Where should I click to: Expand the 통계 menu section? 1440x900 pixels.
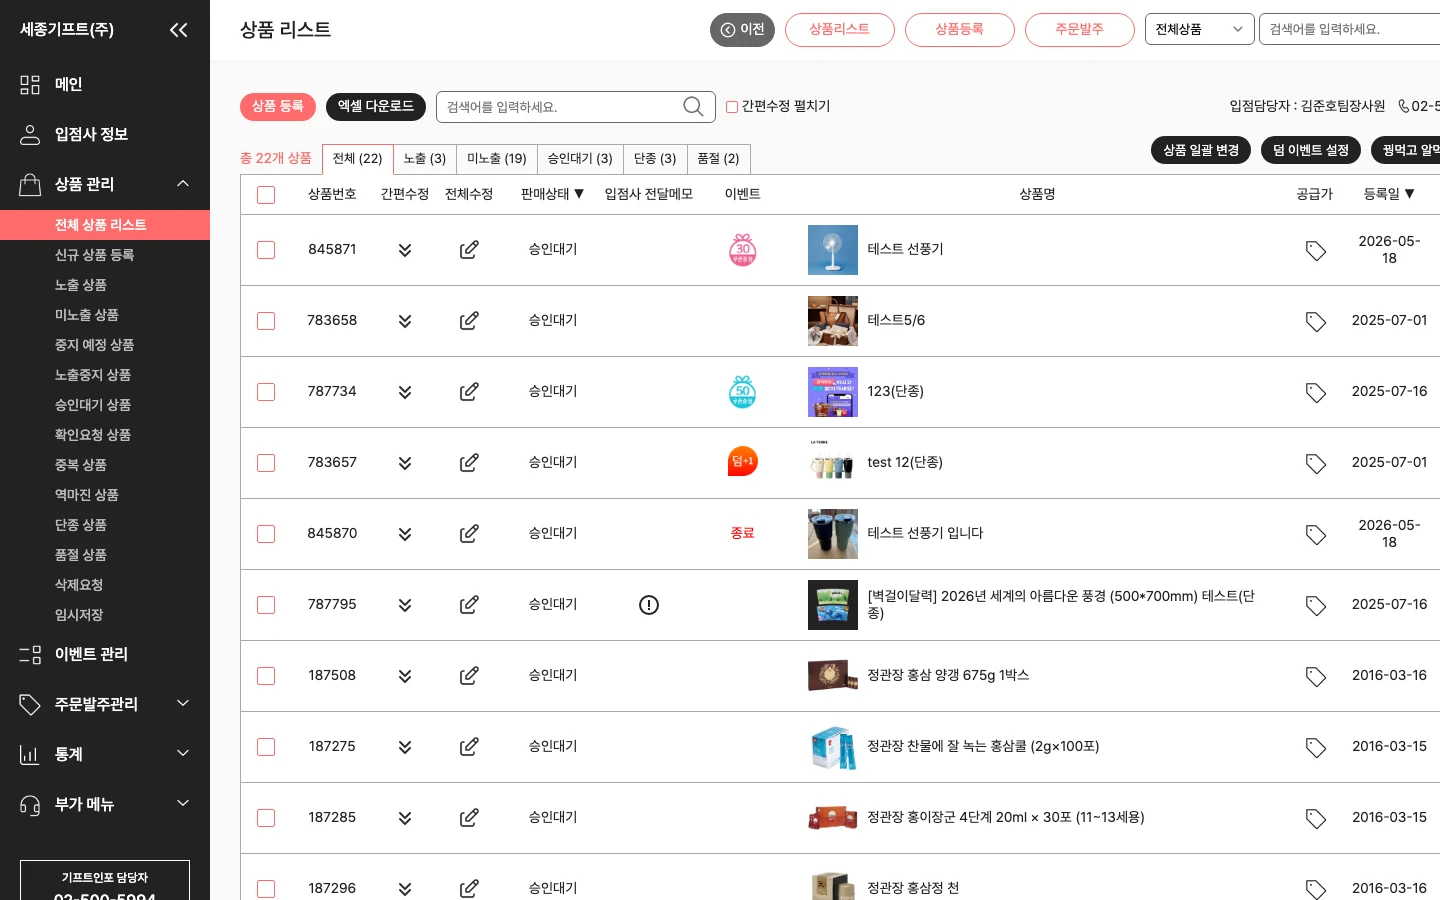(183, 754)
